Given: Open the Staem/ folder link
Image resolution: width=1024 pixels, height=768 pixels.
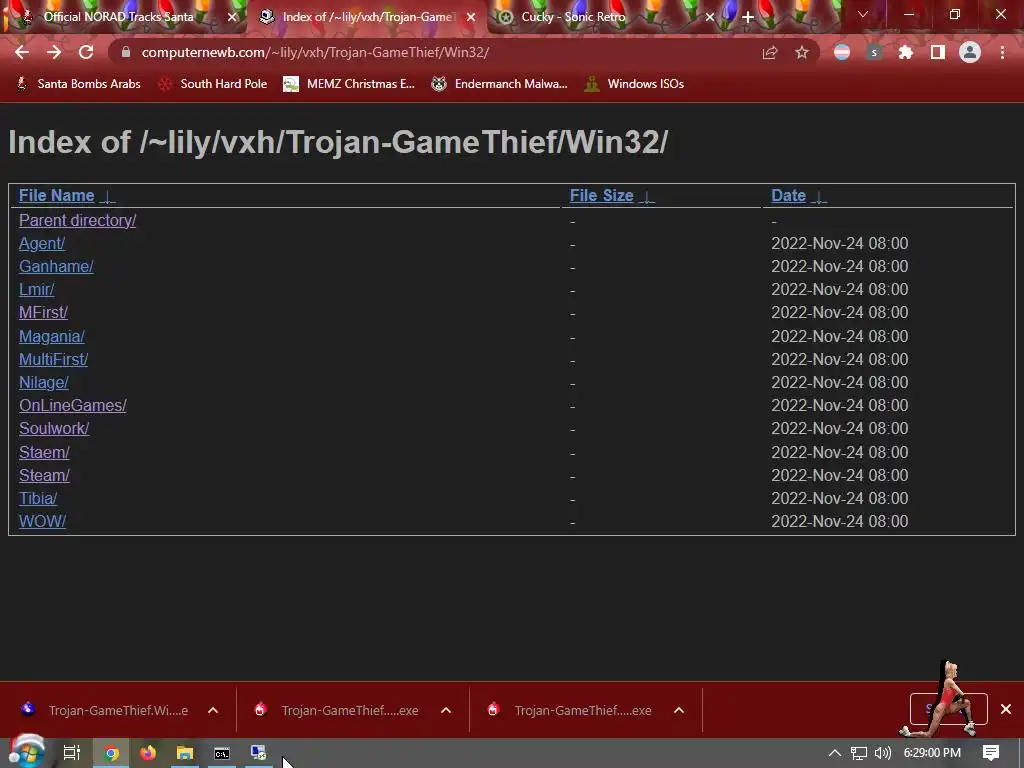Looking at the screenshot, I should [x=44, y=452].
